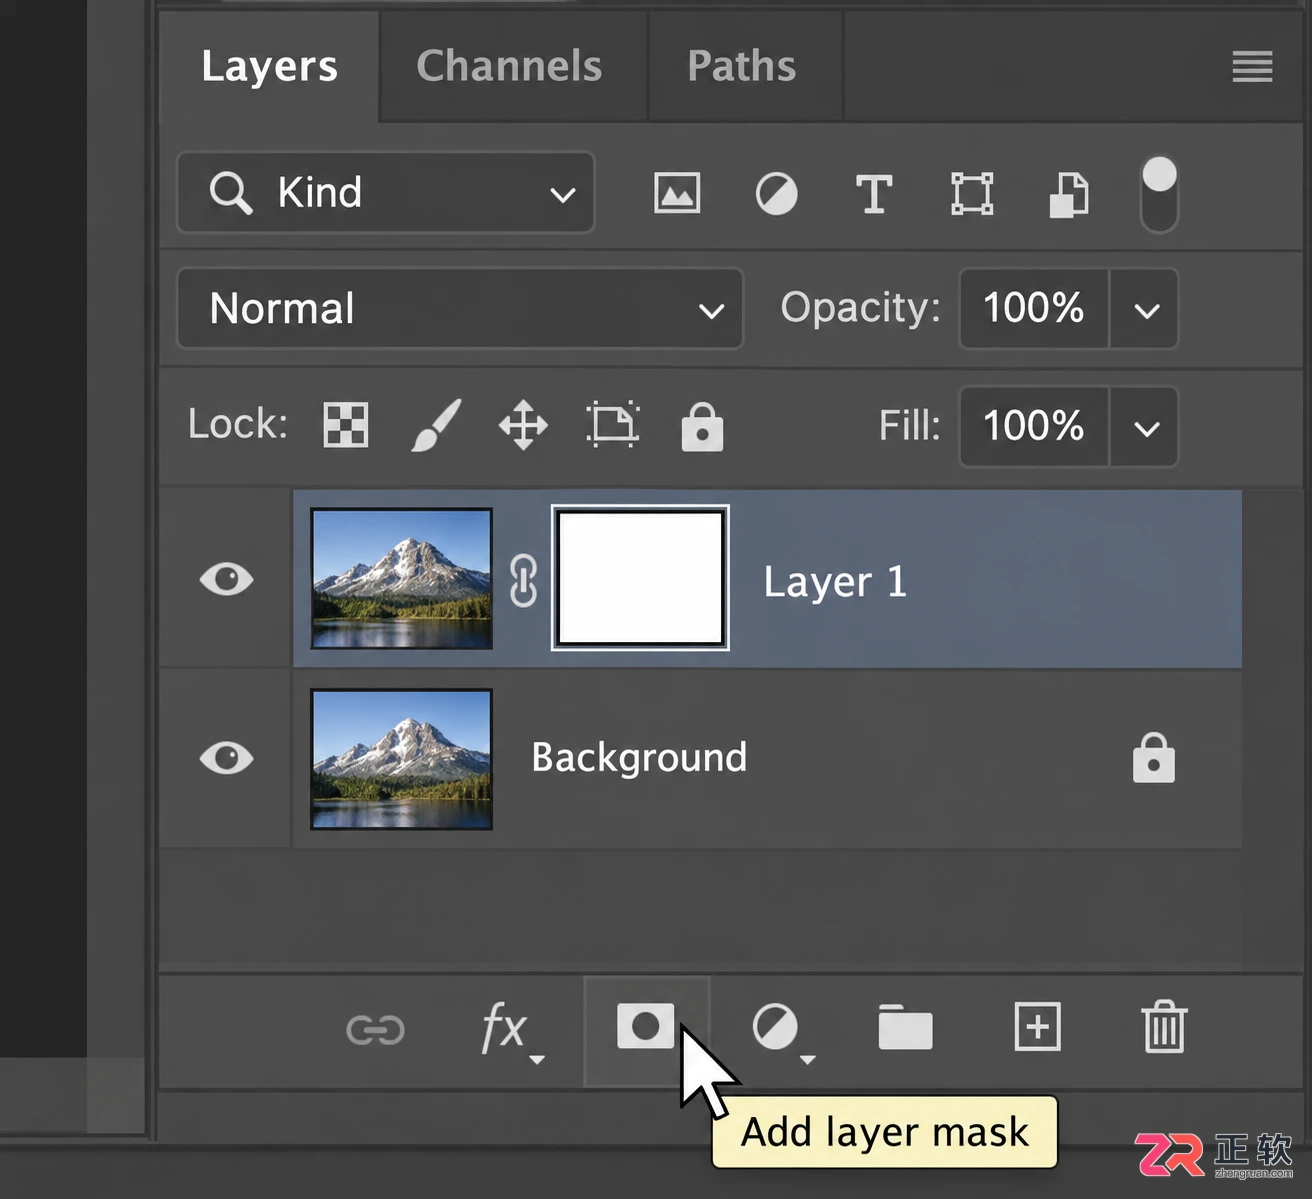Image resolution: width=1312 pixels, height=1199 pixels.
Task: Prevent auto-nesting in artboards lock icon
Action: [x=612, y=424]
